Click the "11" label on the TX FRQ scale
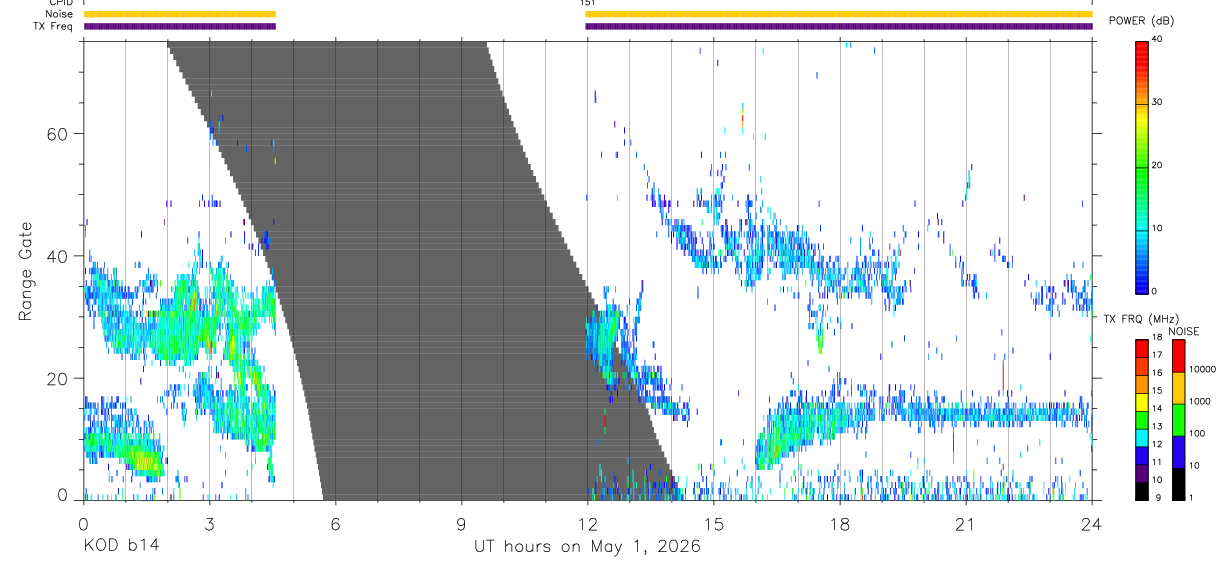The height and width of the screenshot is (567, 1228). (x=1159, y=462)
